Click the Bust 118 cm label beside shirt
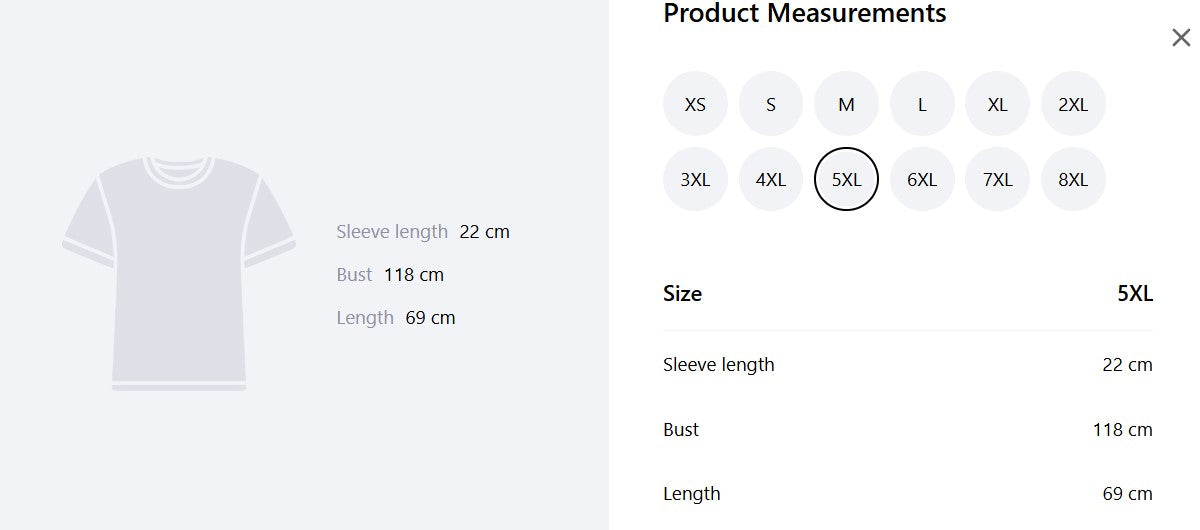 pyautogui.click(x=390, y=275)
